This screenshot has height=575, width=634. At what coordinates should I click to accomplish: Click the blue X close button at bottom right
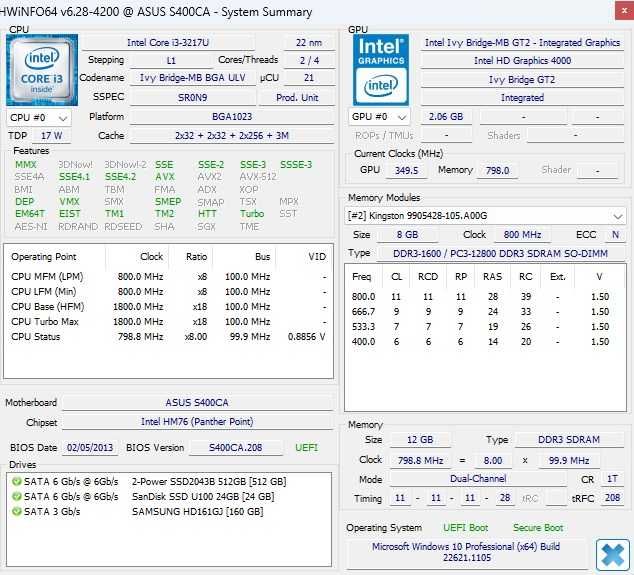point(613,555)
